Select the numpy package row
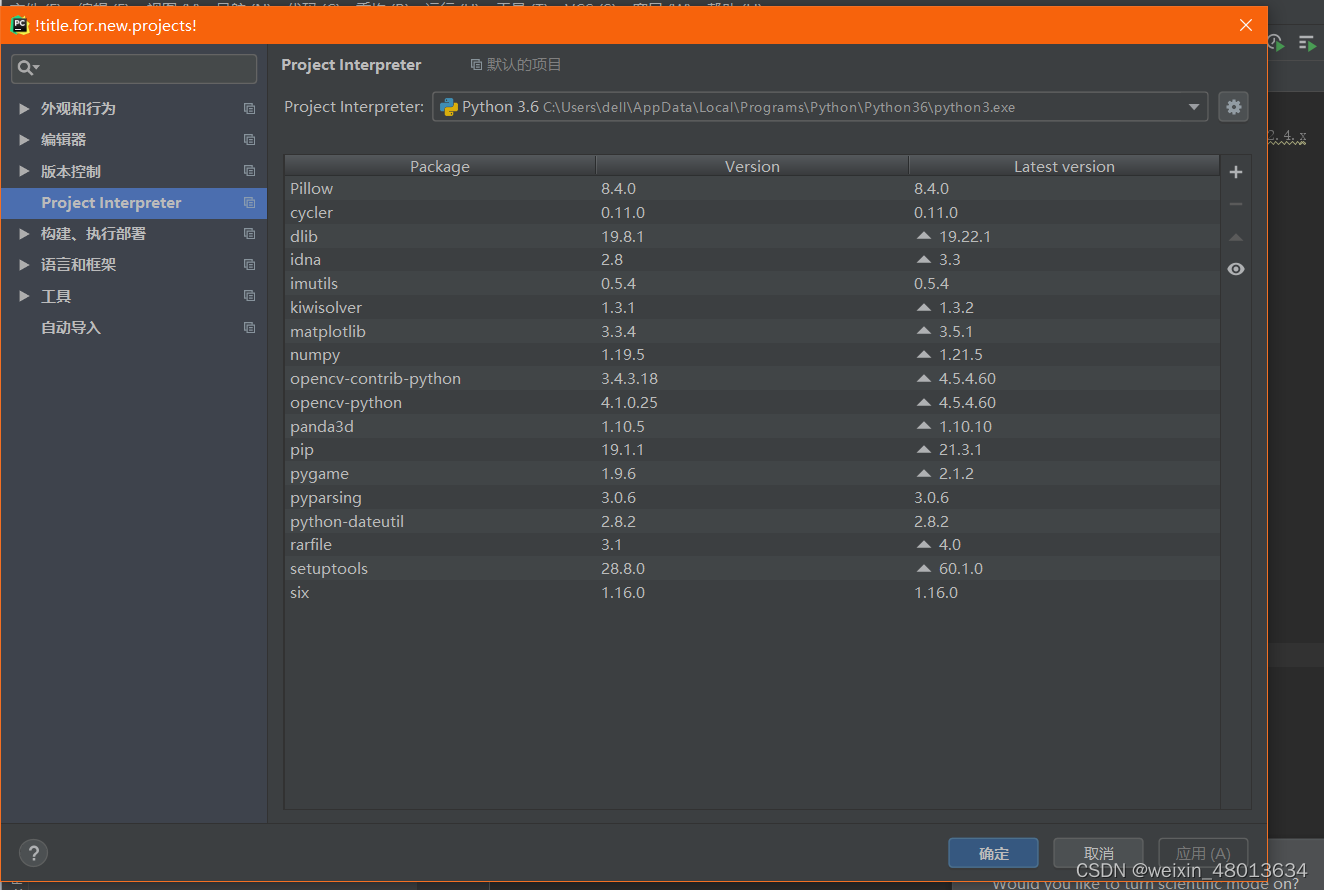 click(x=752, y=354)
